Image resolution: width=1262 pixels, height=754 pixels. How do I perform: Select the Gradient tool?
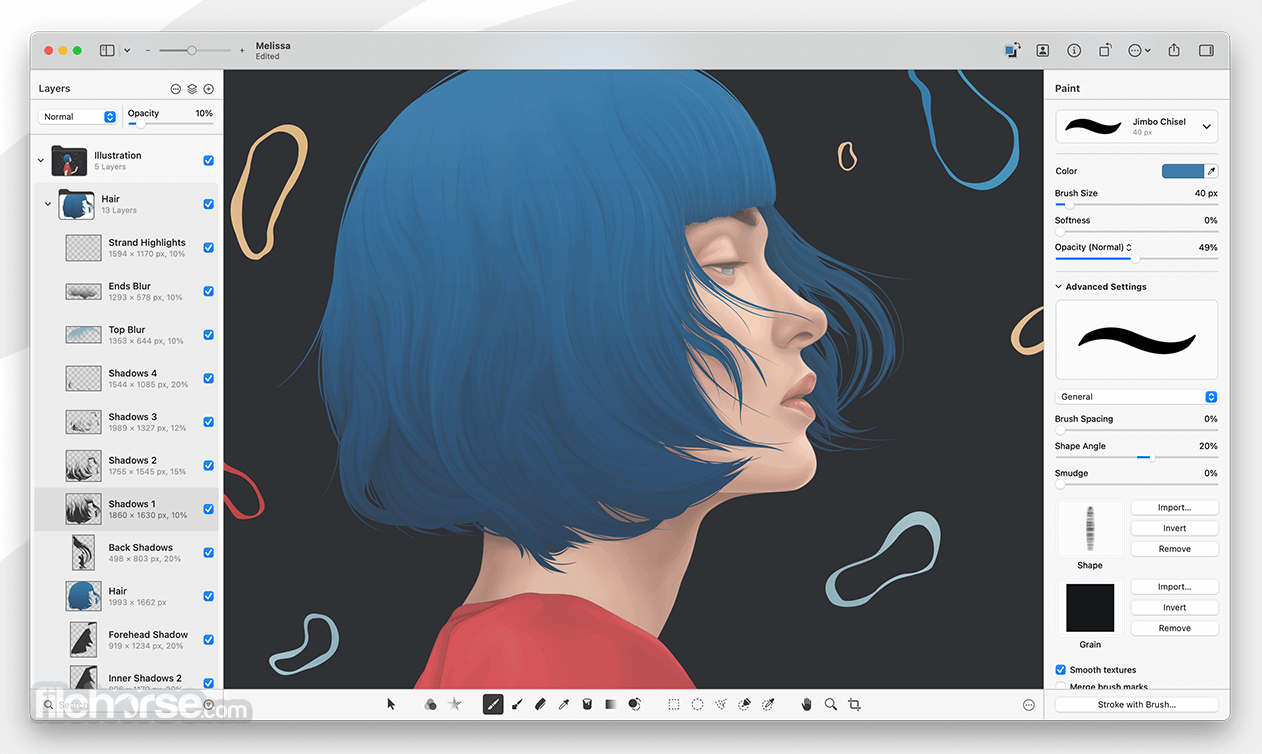pyautogui.click(x=611, y=704)
